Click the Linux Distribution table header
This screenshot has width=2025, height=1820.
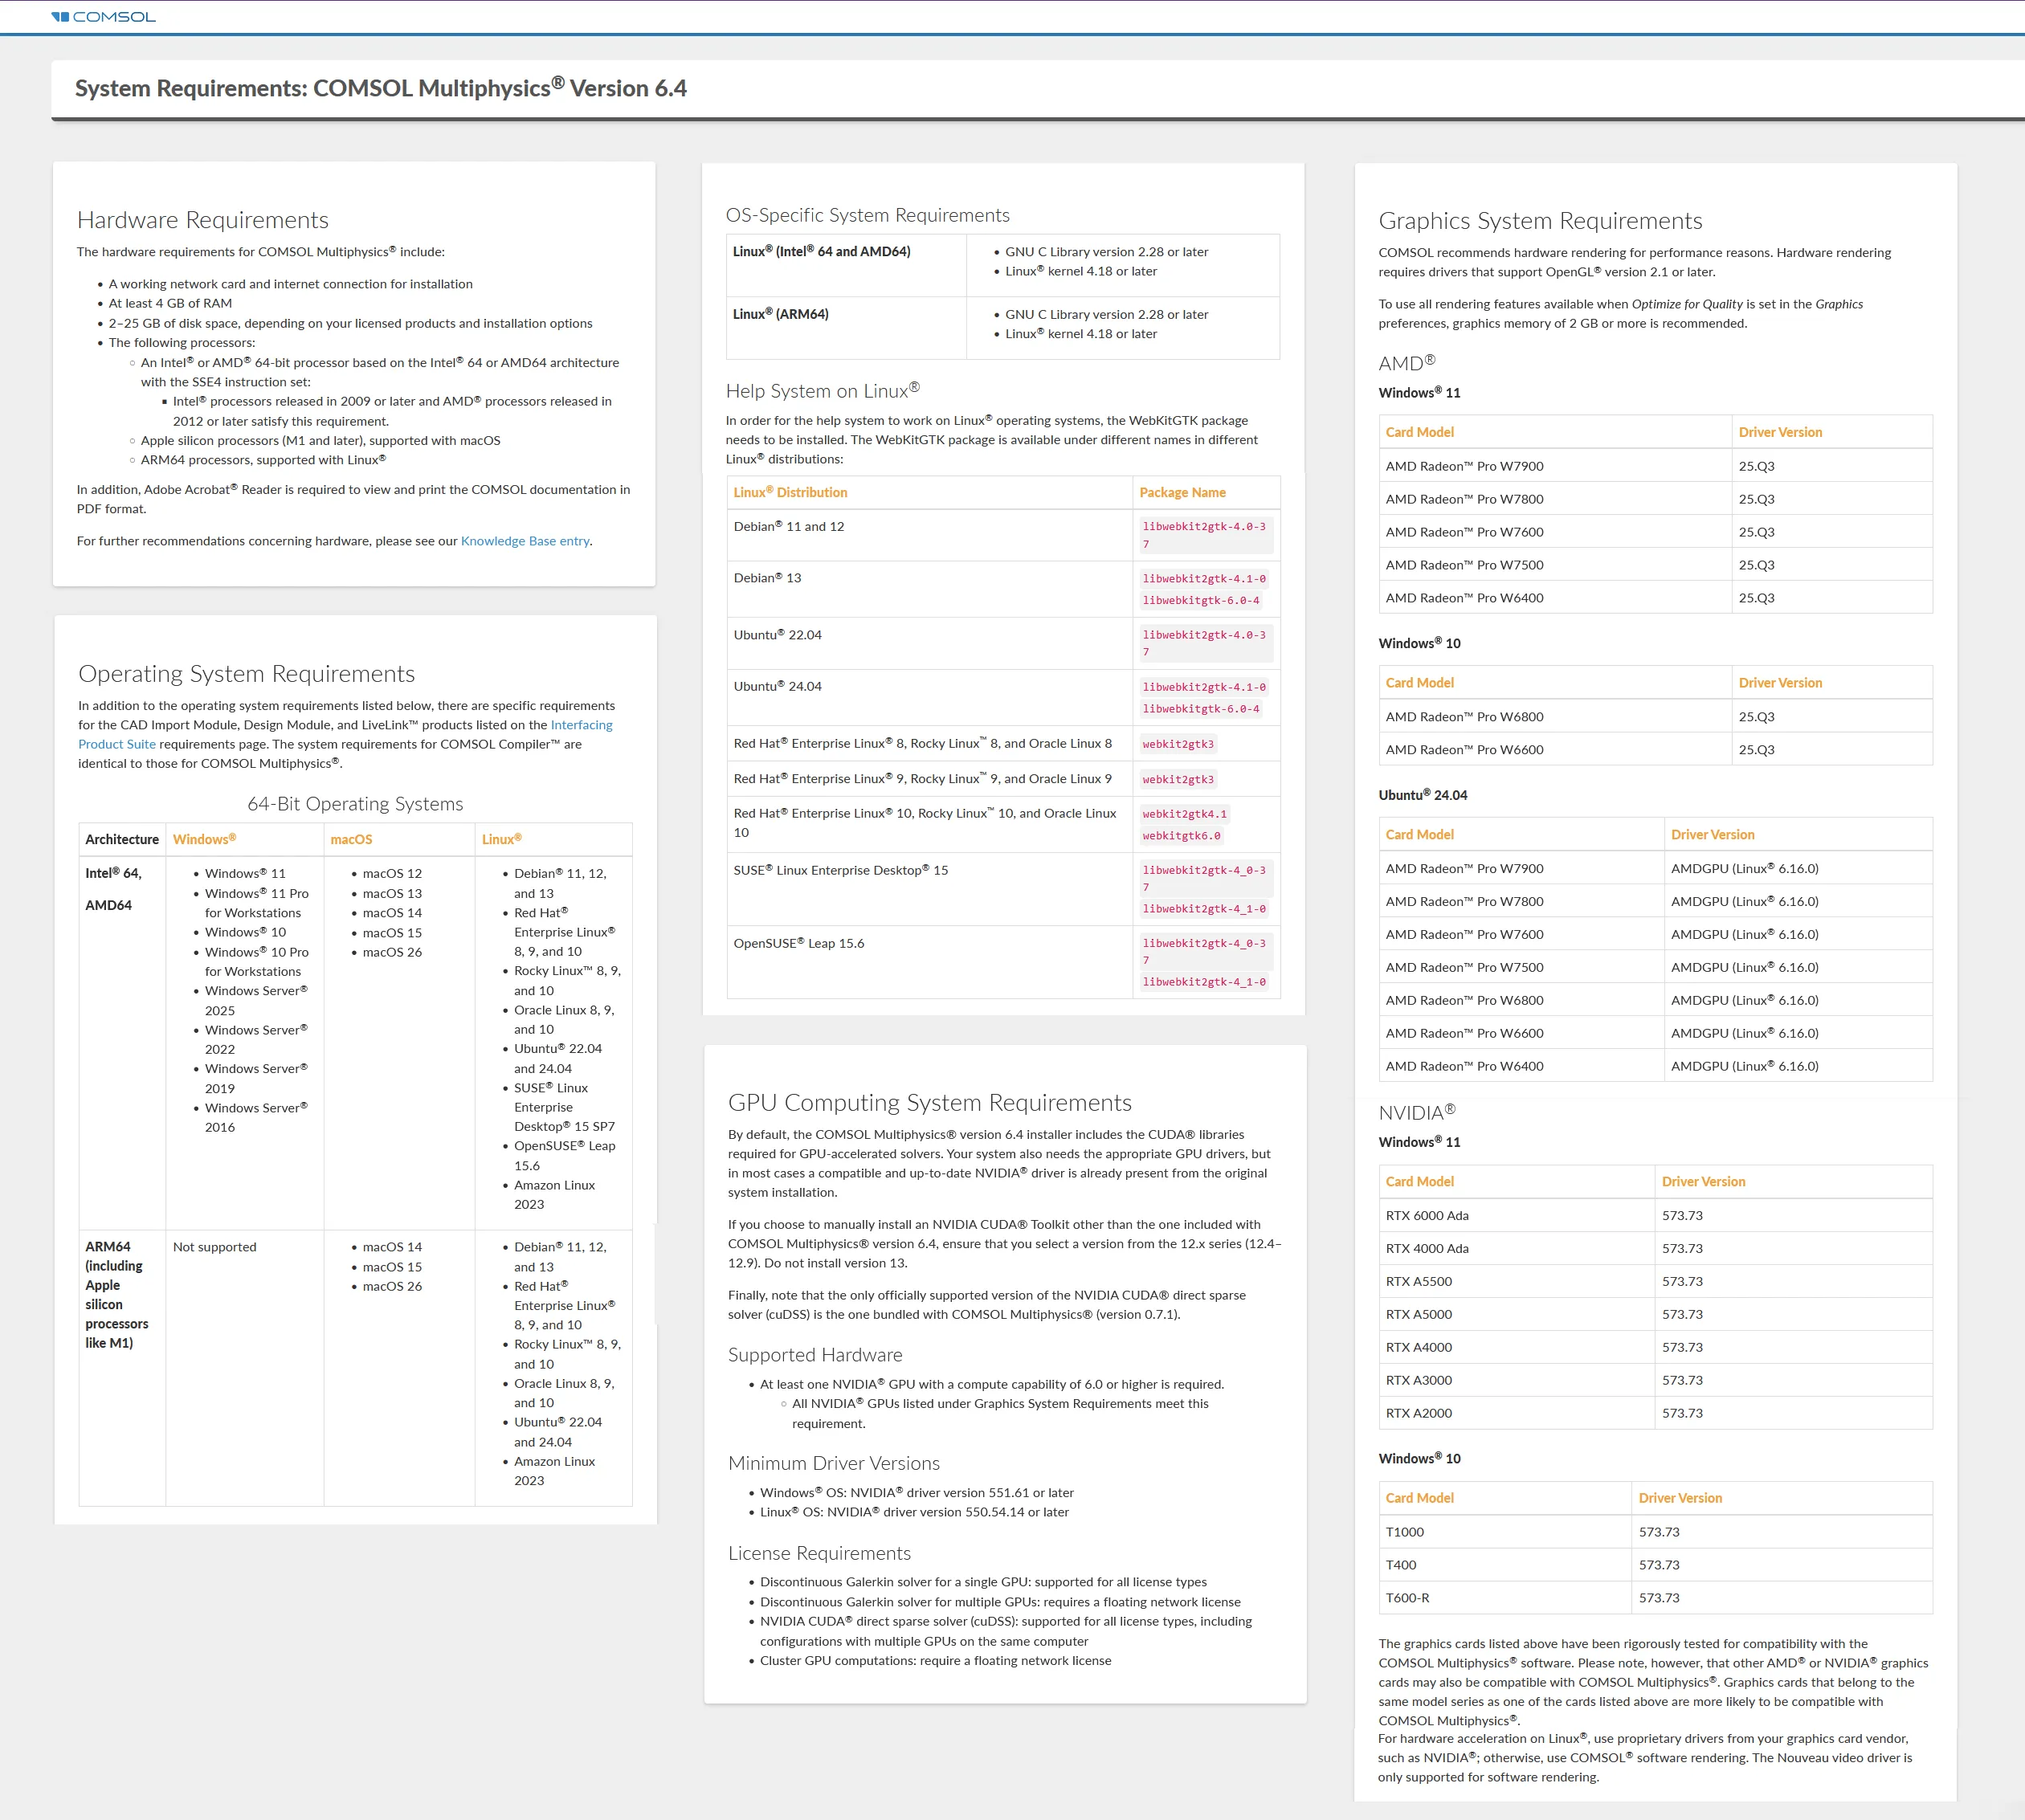click(x=790, y=492)
